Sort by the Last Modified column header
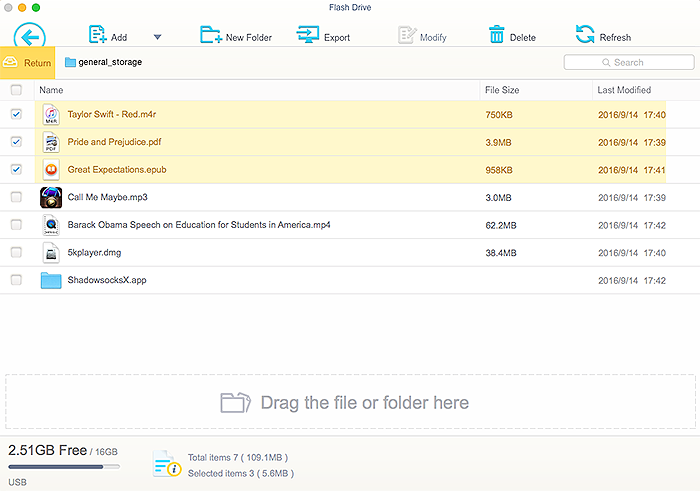Viewport: 700px width, 491px height. (624, 90)
